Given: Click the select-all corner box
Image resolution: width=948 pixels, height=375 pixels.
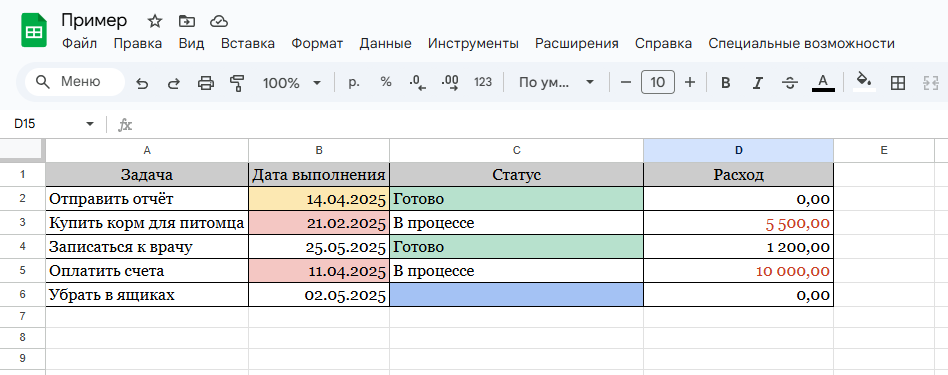Looking at the screenshot, I should (22, 151).
